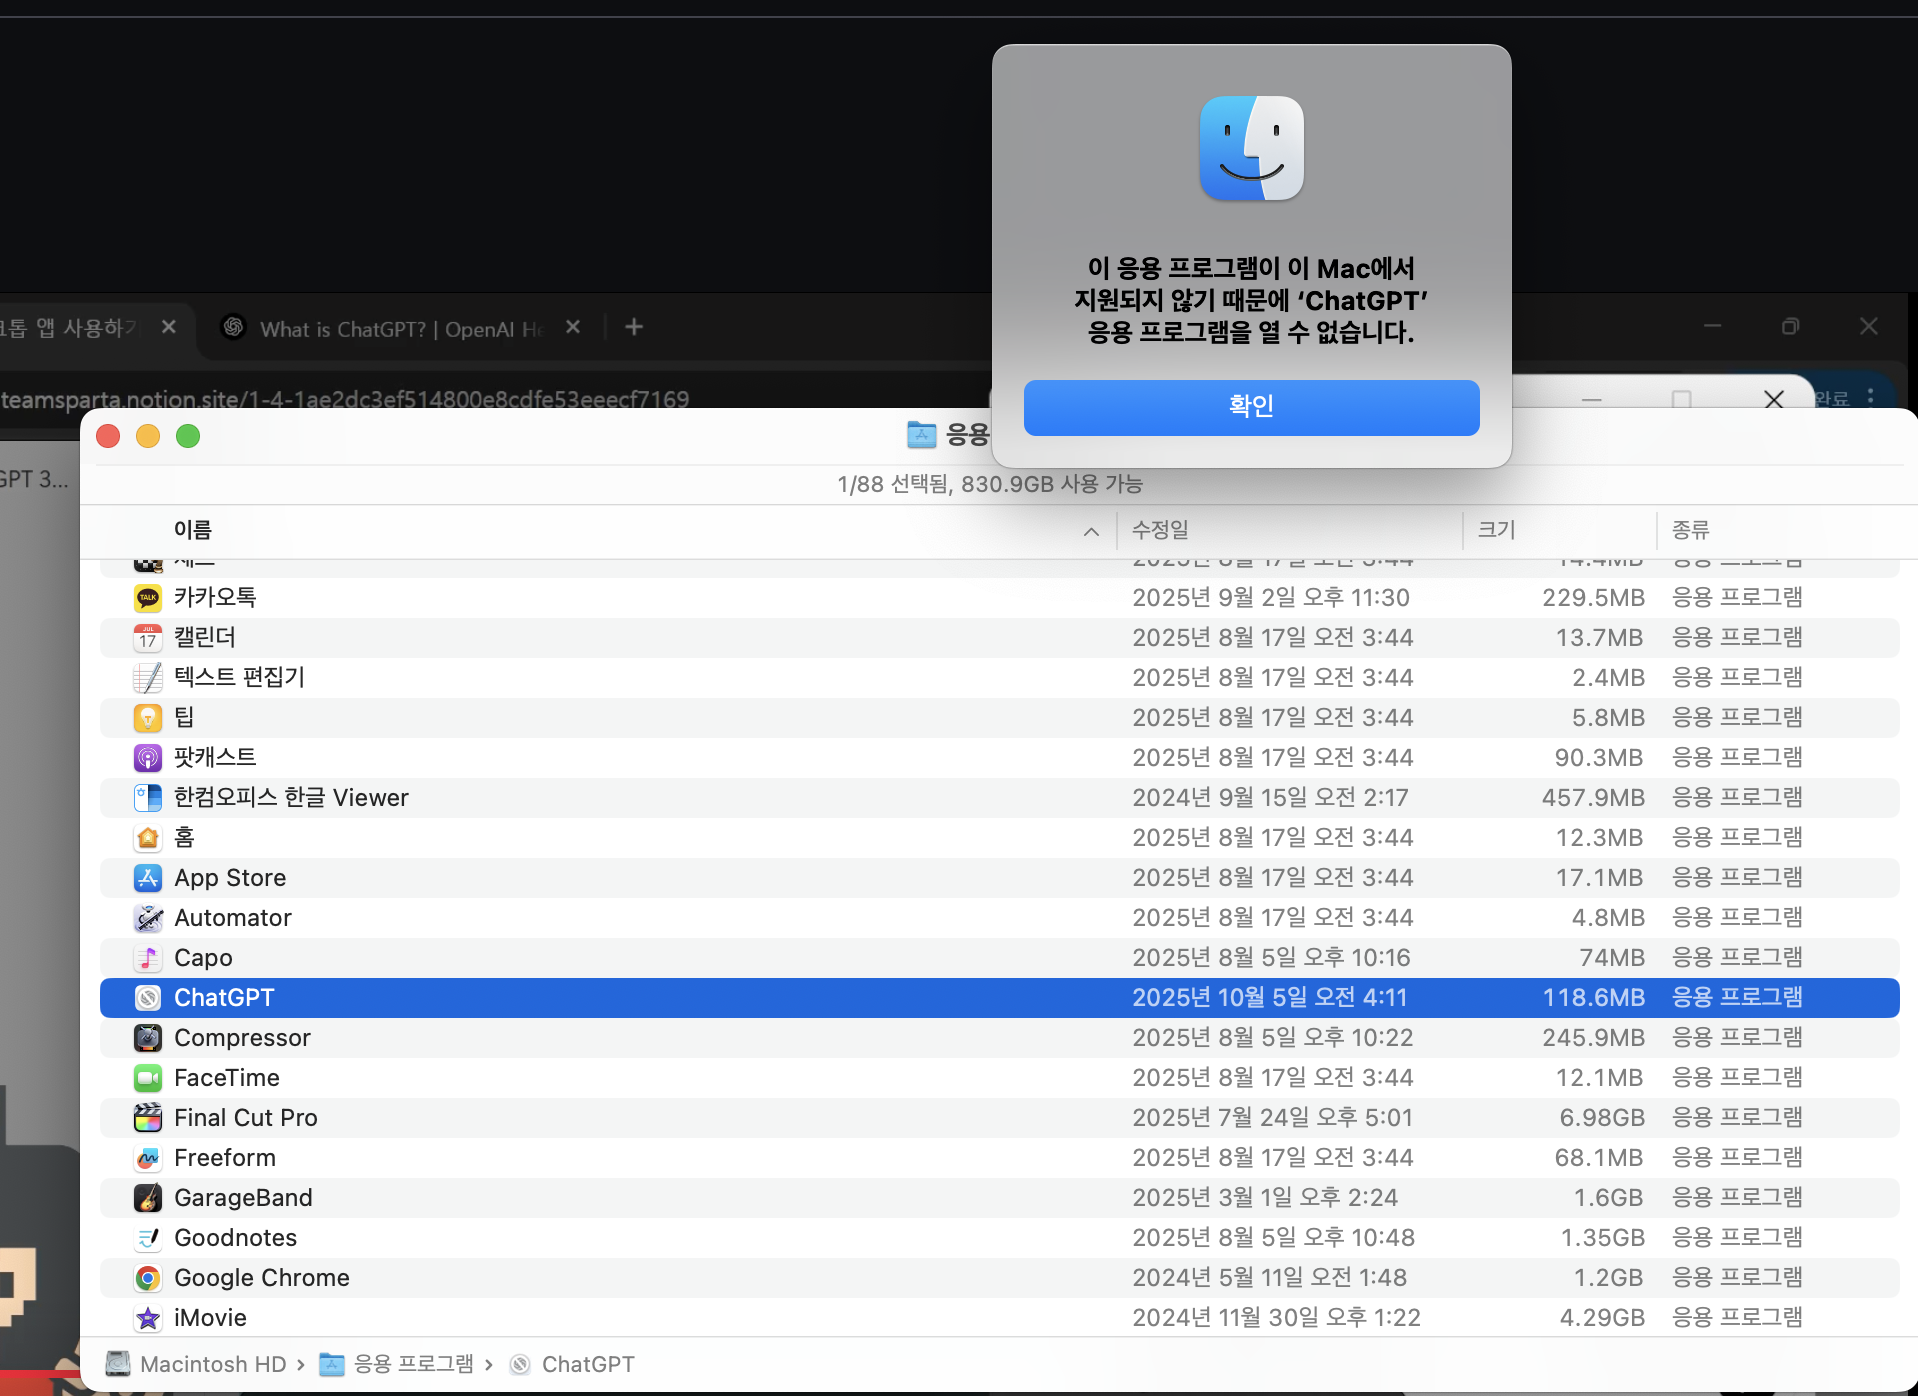Select the Automator robot icon
Screen dimensions: 1918x1396
click(x=148, y=918)
